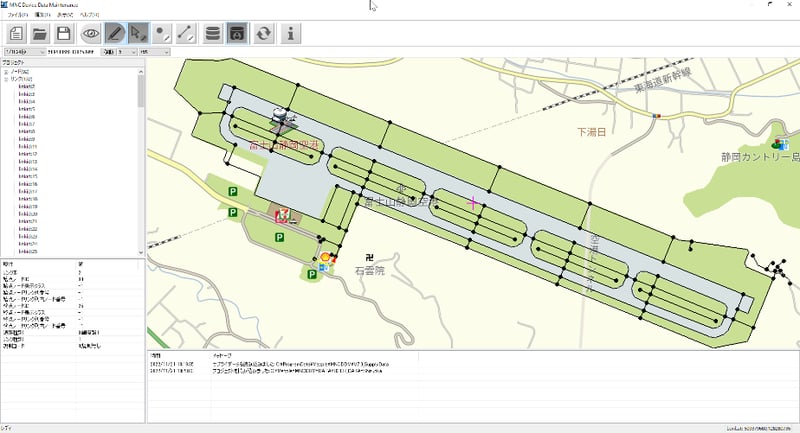
Task: Click the database stack icon
Action: (x=213, y=34)
